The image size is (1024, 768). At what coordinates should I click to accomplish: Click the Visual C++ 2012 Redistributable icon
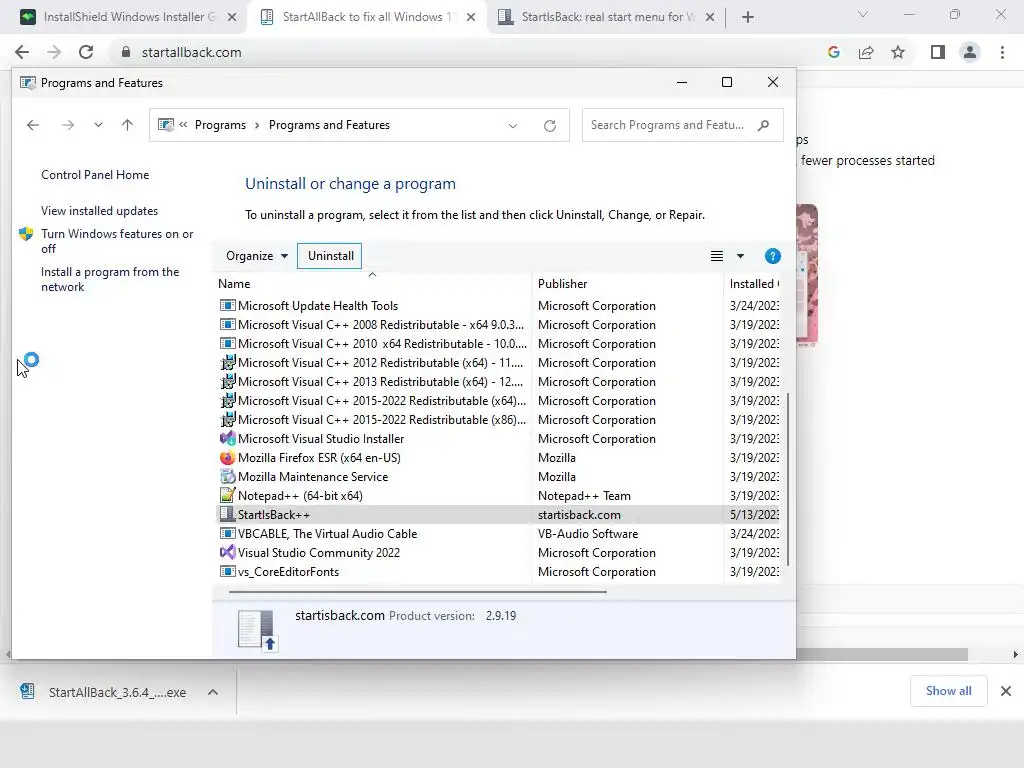click(x=227, y=362)
